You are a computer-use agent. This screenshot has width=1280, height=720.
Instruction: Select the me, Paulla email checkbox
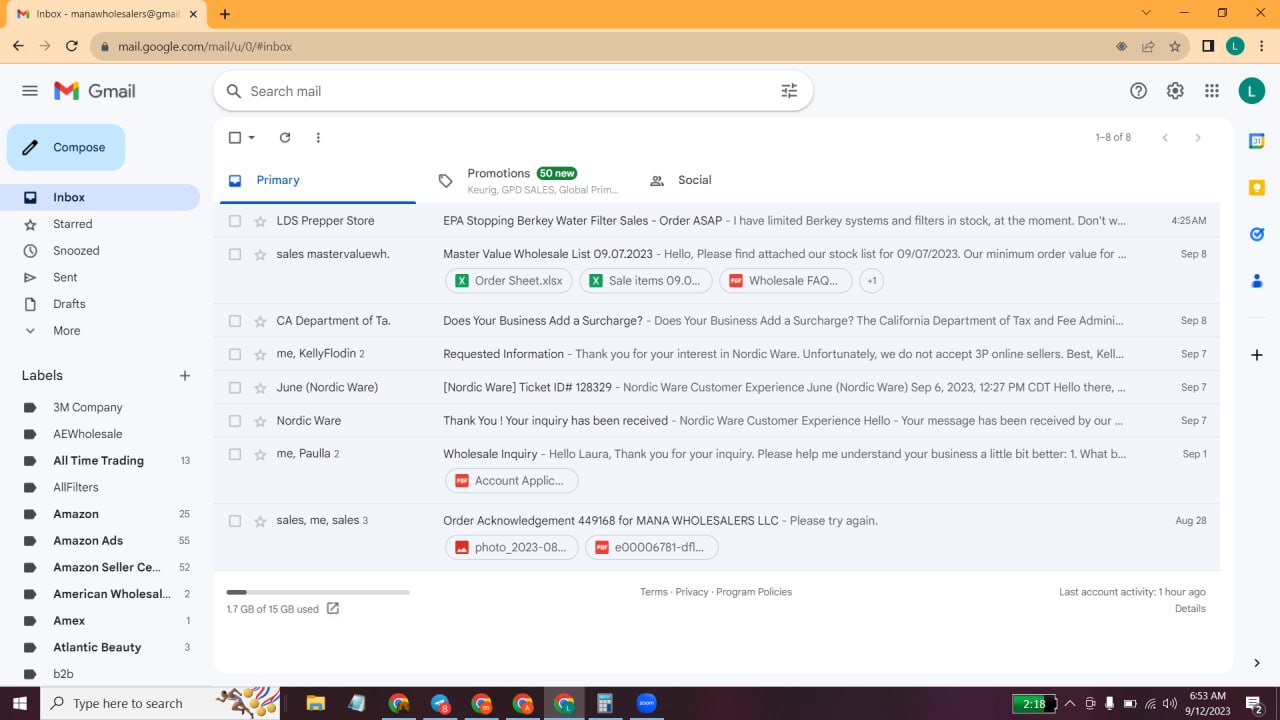pos(235,454)
